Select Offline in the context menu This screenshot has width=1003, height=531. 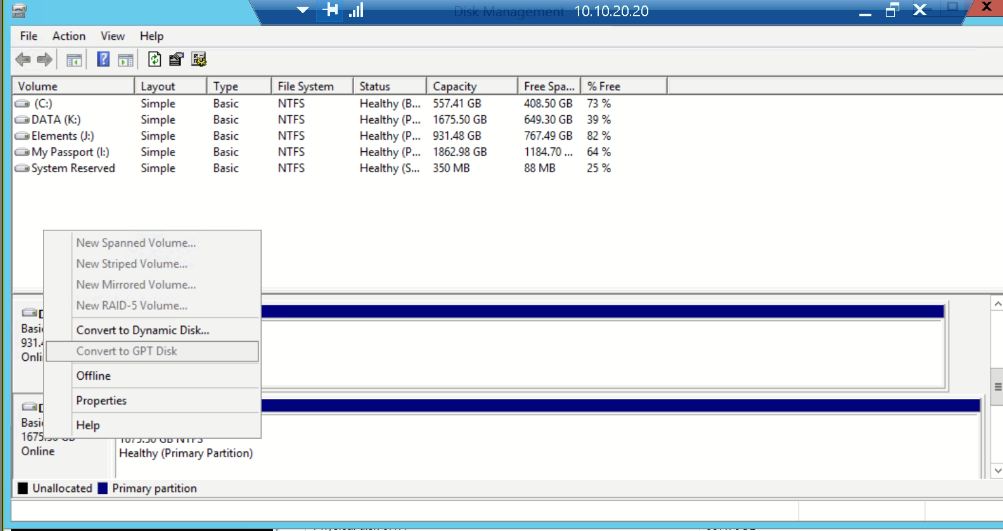pos(93,376)
